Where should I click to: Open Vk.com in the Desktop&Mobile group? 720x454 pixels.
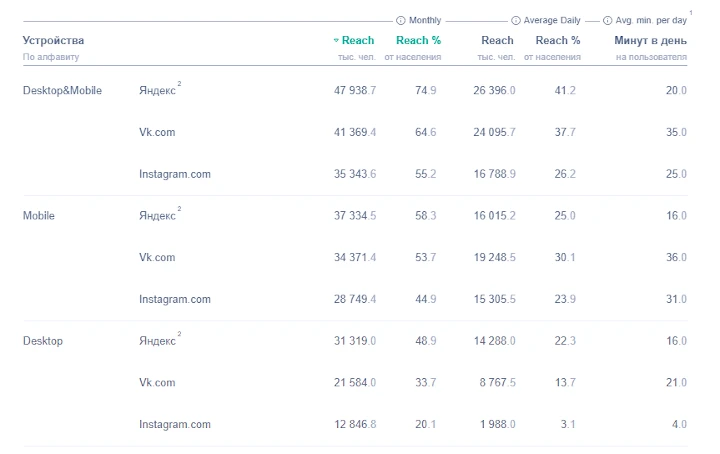point(157,132)
